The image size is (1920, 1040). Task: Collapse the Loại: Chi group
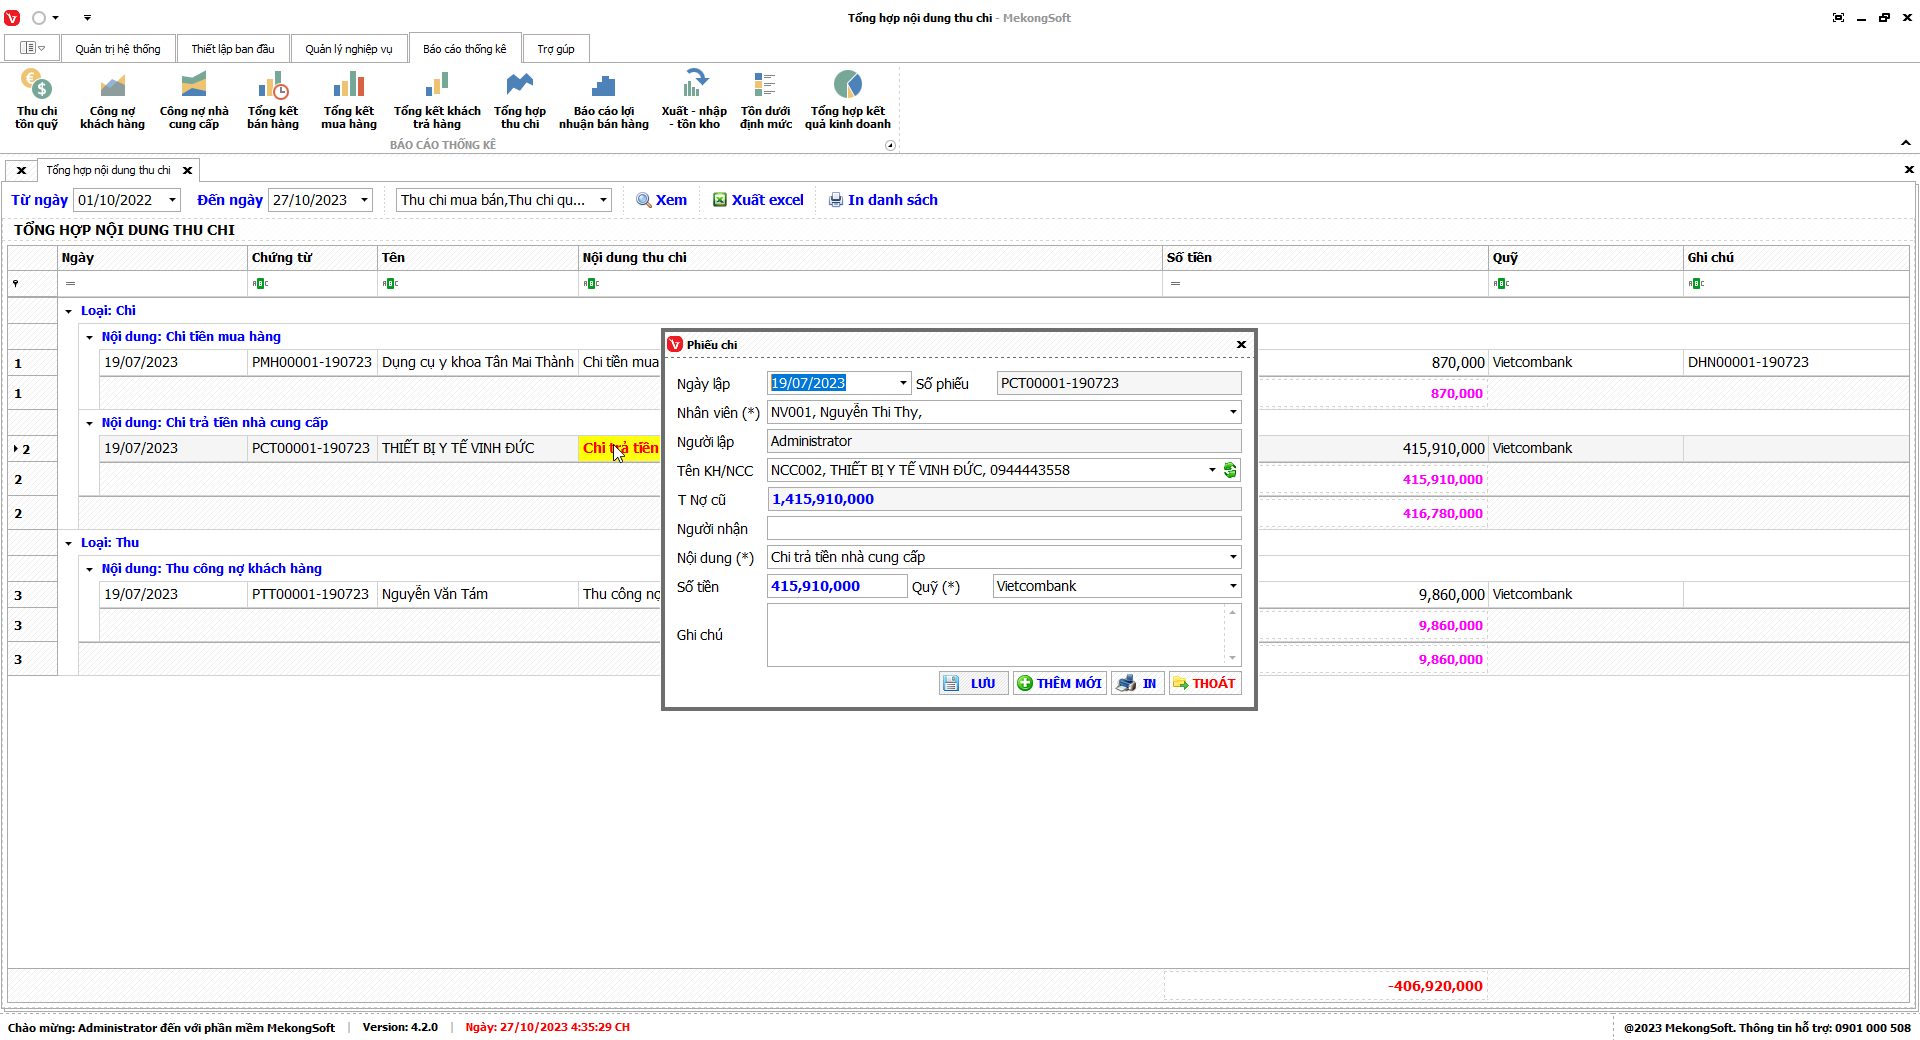point(69,311)
